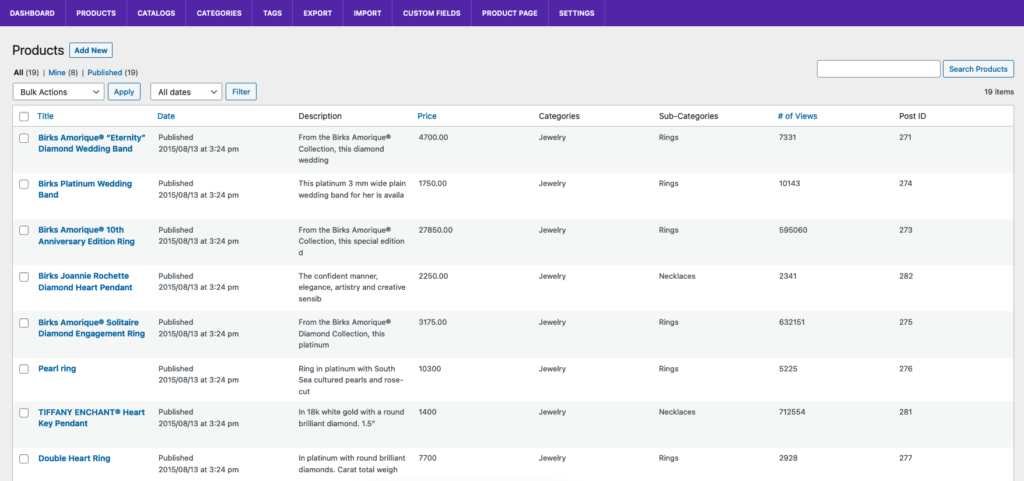Click the Post ID column header
Viewport: 1024px width, 481px height.
pyautogui.click(x=912, y=116)
